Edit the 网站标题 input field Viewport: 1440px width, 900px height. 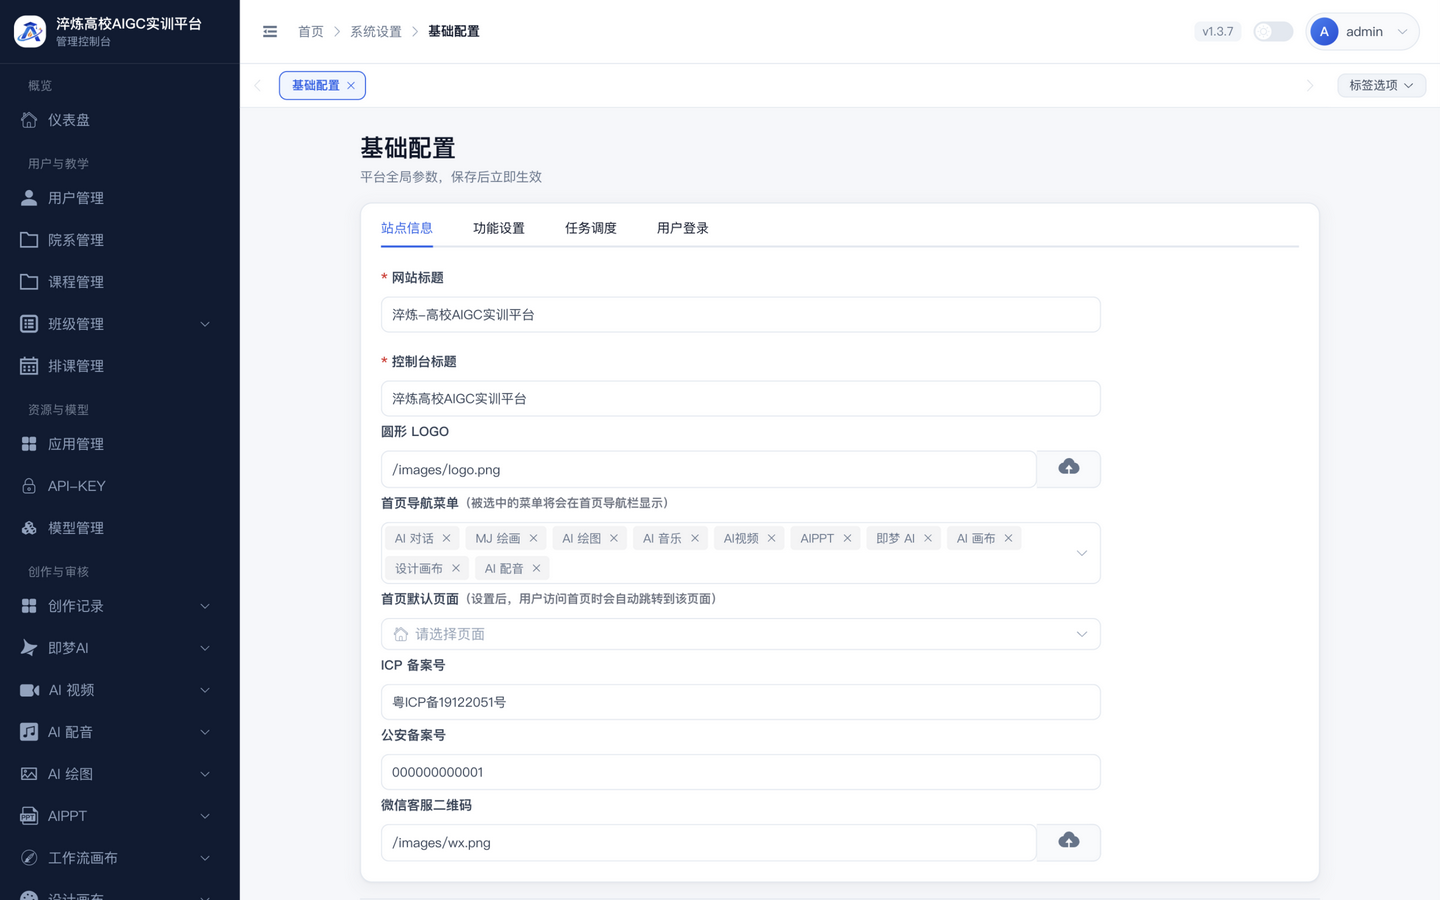click(x=741, y=315)
